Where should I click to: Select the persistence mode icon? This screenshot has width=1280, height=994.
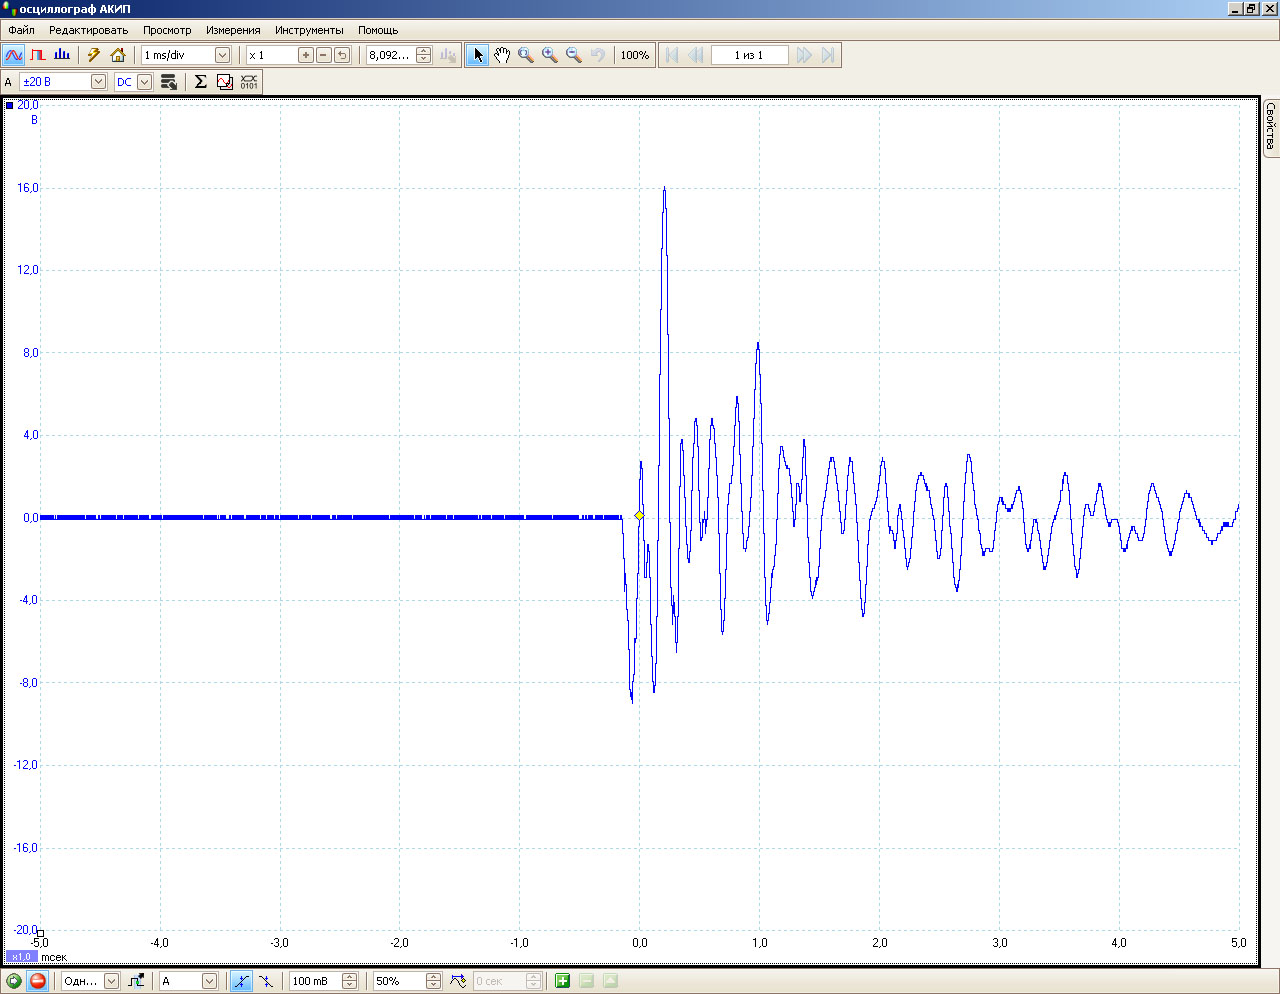pos(38,55)
